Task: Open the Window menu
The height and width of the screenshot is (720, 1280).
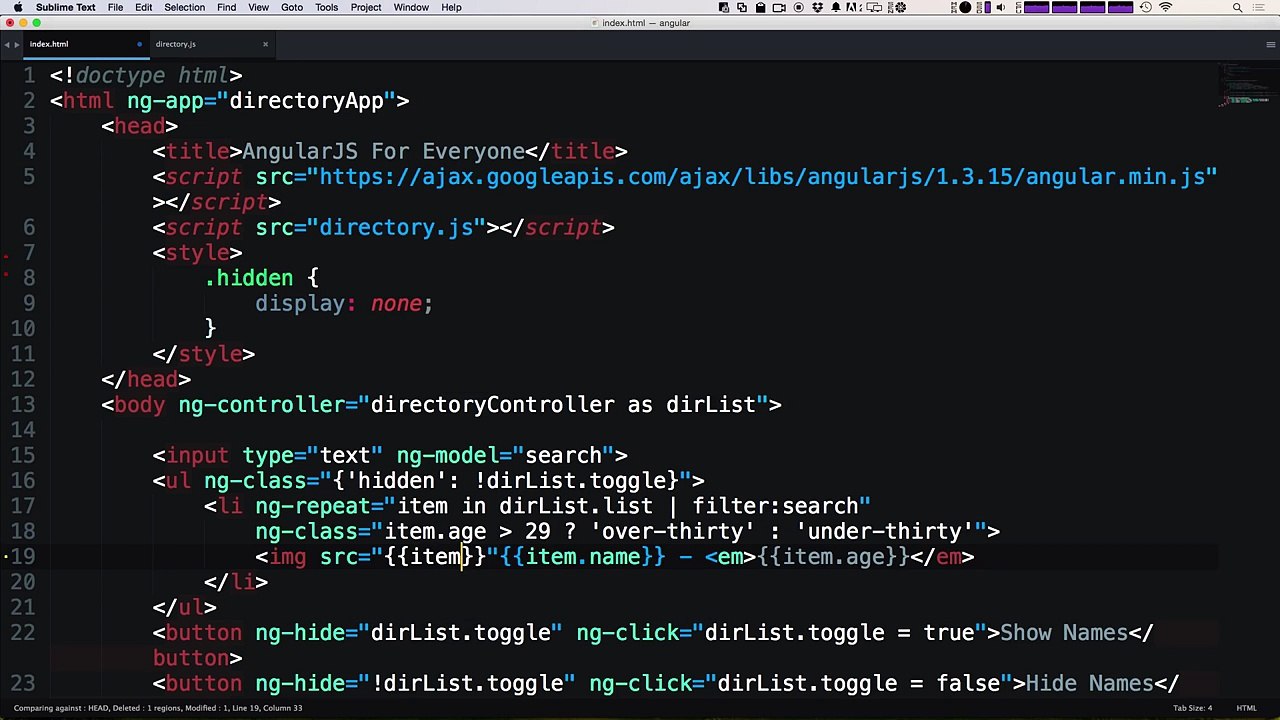Action: coord(411,7)
